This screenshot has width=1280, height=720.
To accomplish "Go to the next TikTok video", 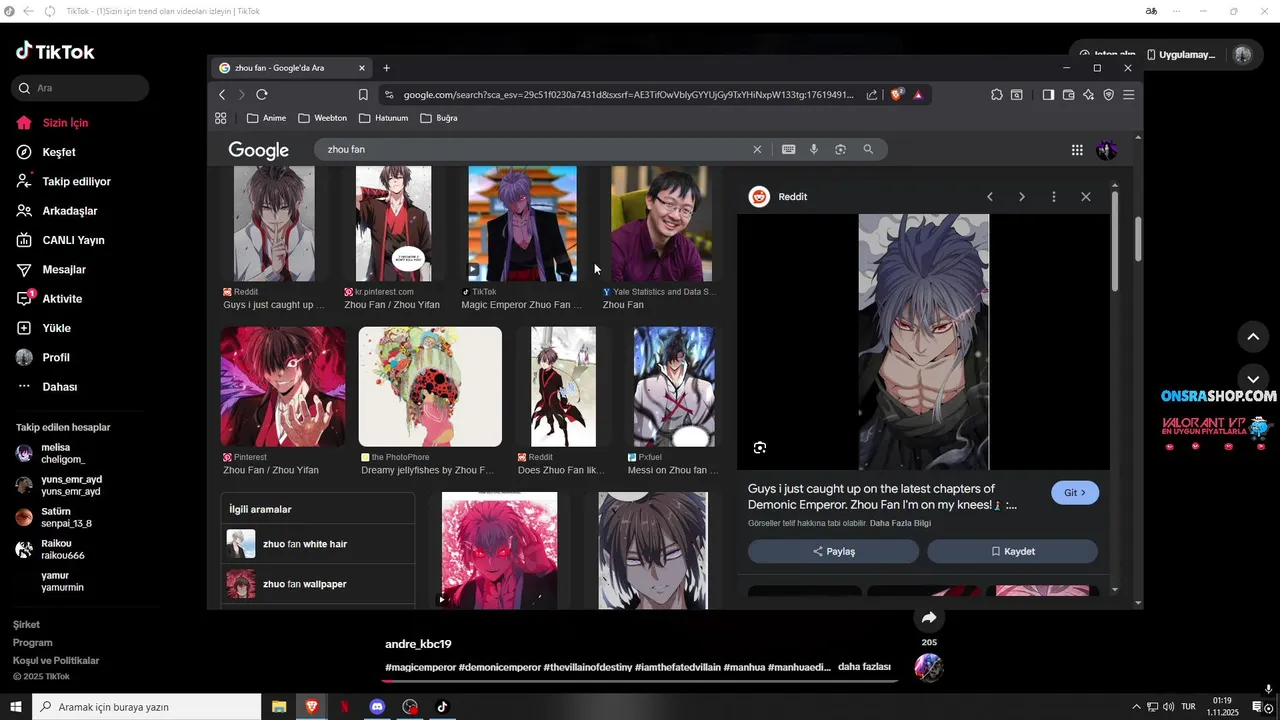I will [1253, 379].
